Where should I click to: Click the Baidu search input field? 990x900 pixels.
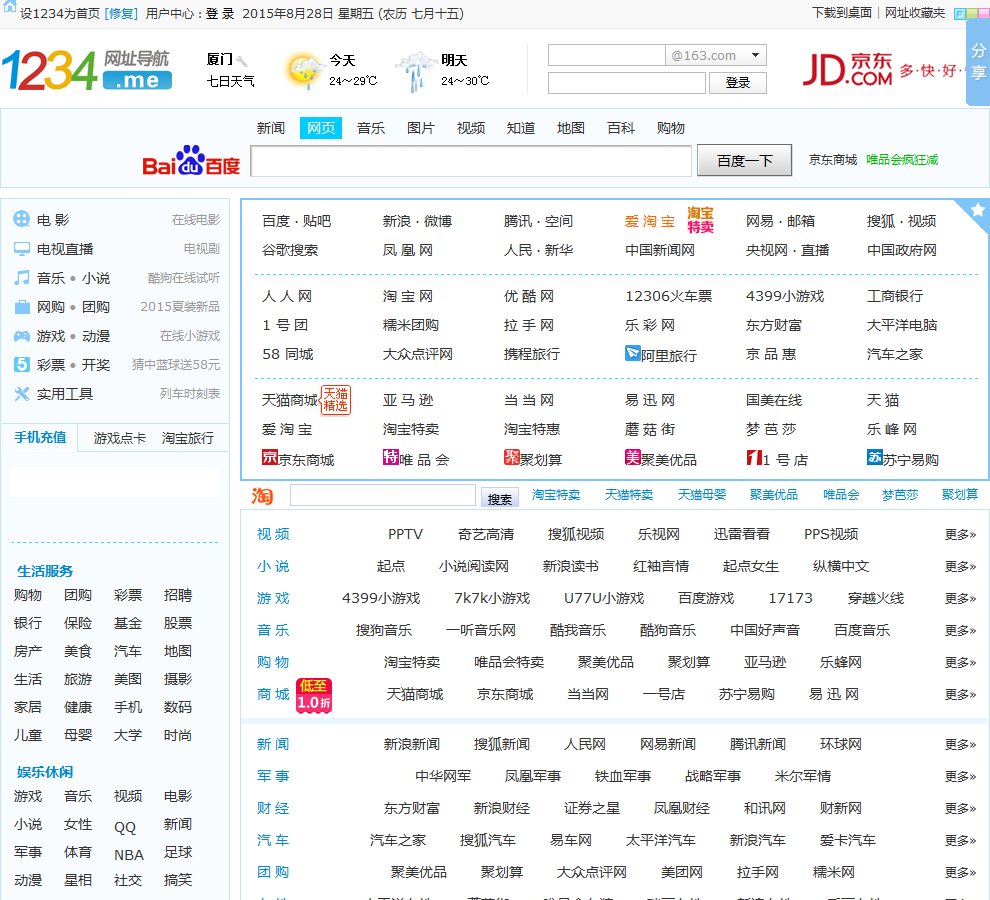click(x=470, y=161)
